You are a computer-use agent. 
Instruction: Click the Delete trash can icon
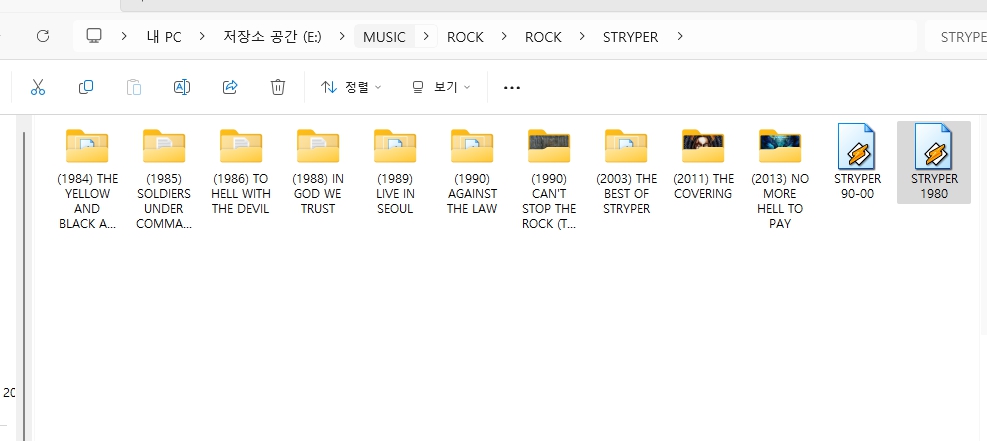(x=278, y=87)
